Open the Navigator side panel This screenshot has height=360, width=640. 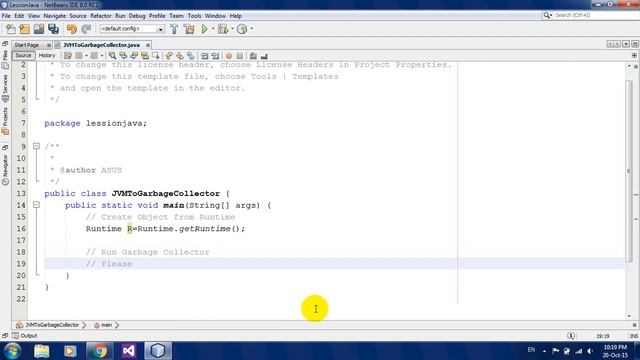click(x=5, y=169)
